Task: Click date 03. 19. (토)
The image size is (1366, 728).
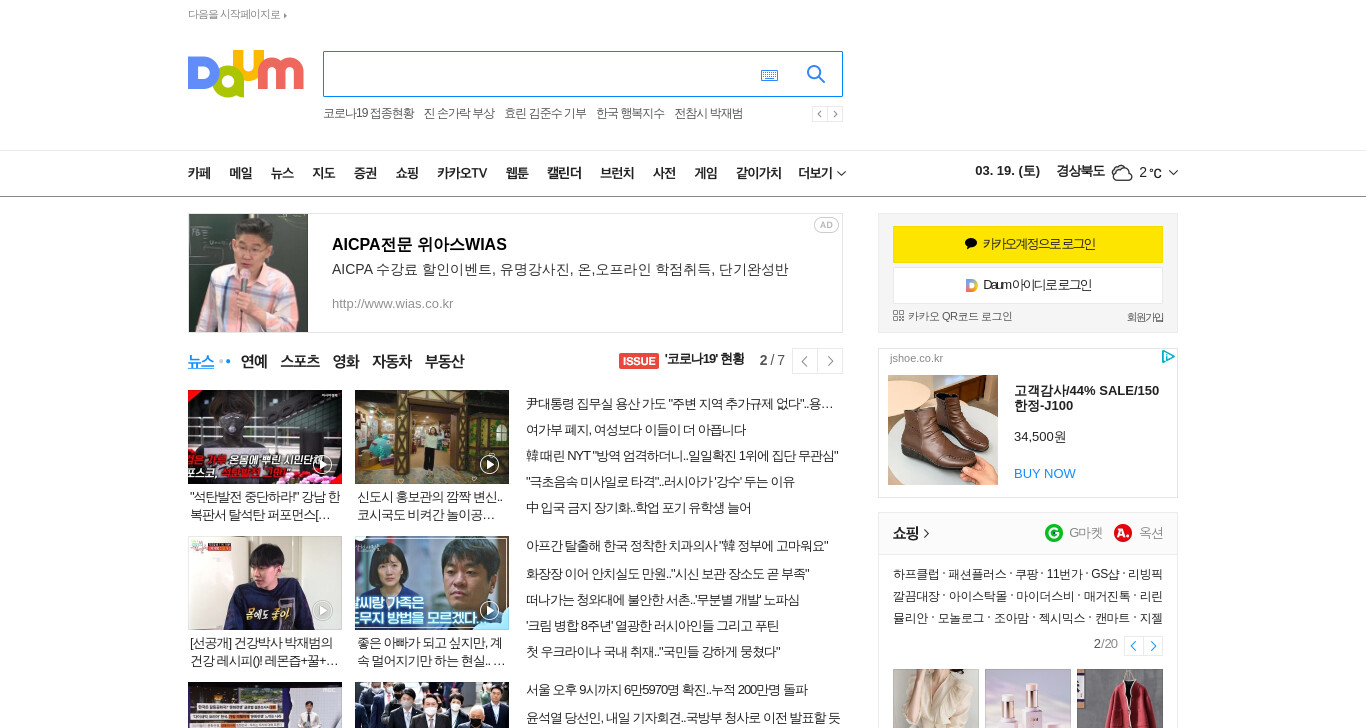Action: click(1007, 171)
